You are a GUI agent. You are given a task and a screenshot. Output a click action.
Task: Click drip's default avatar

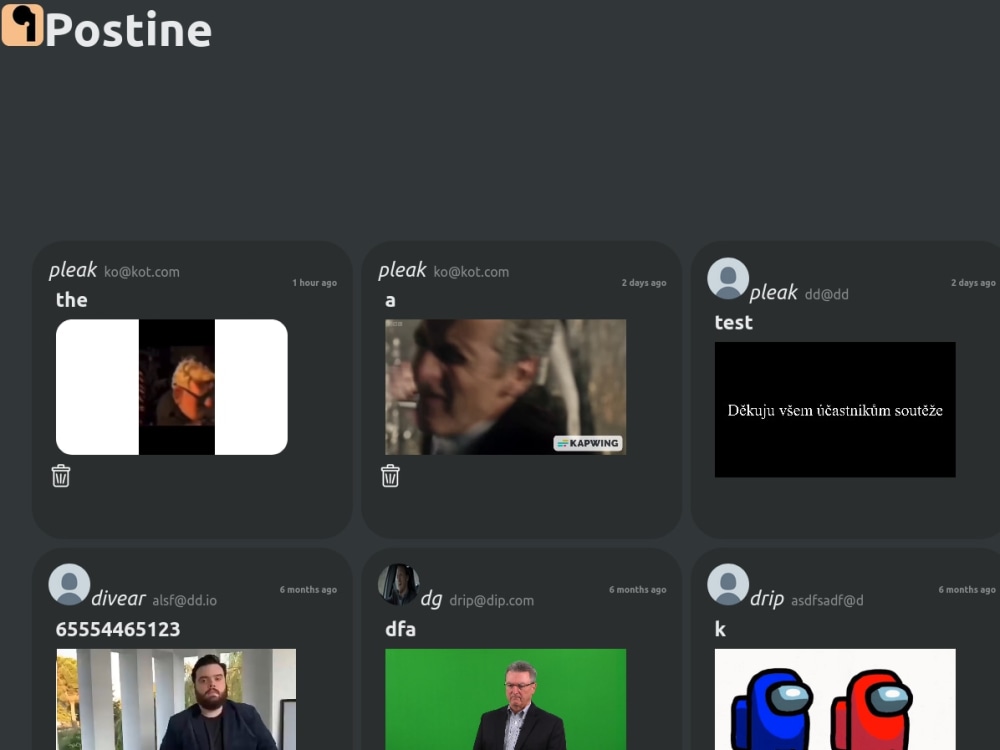pyautogui.click(x=728, y=584)
